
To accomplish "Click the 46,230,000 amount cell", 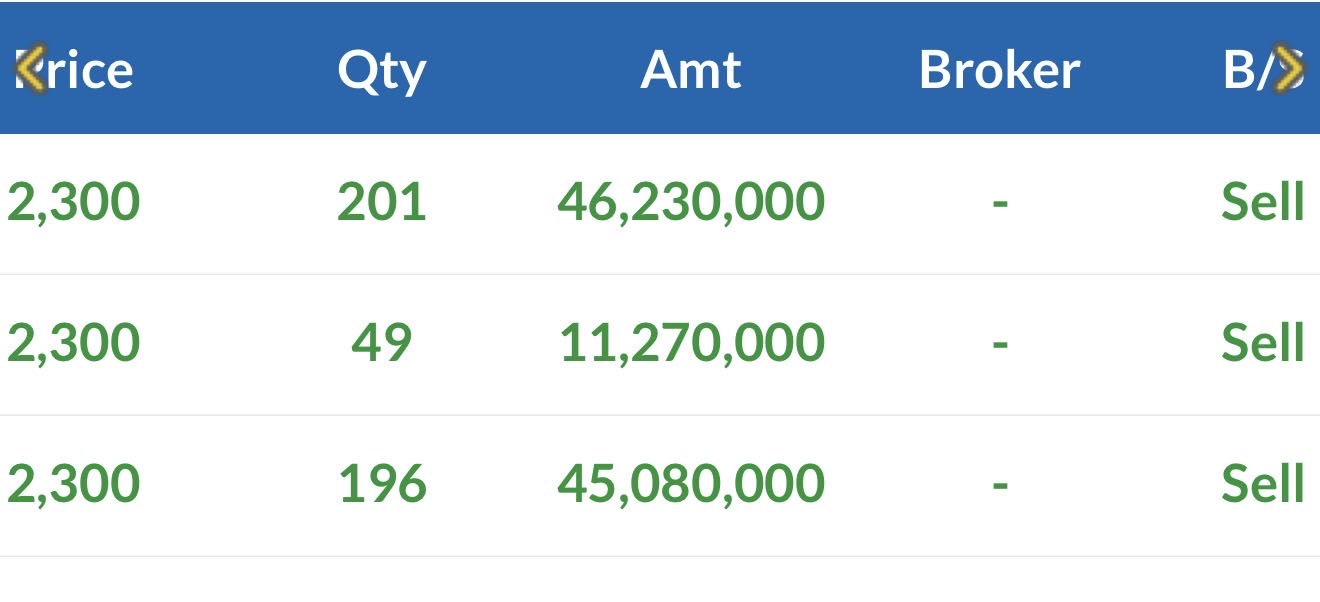I will click(x=691, y=202).
